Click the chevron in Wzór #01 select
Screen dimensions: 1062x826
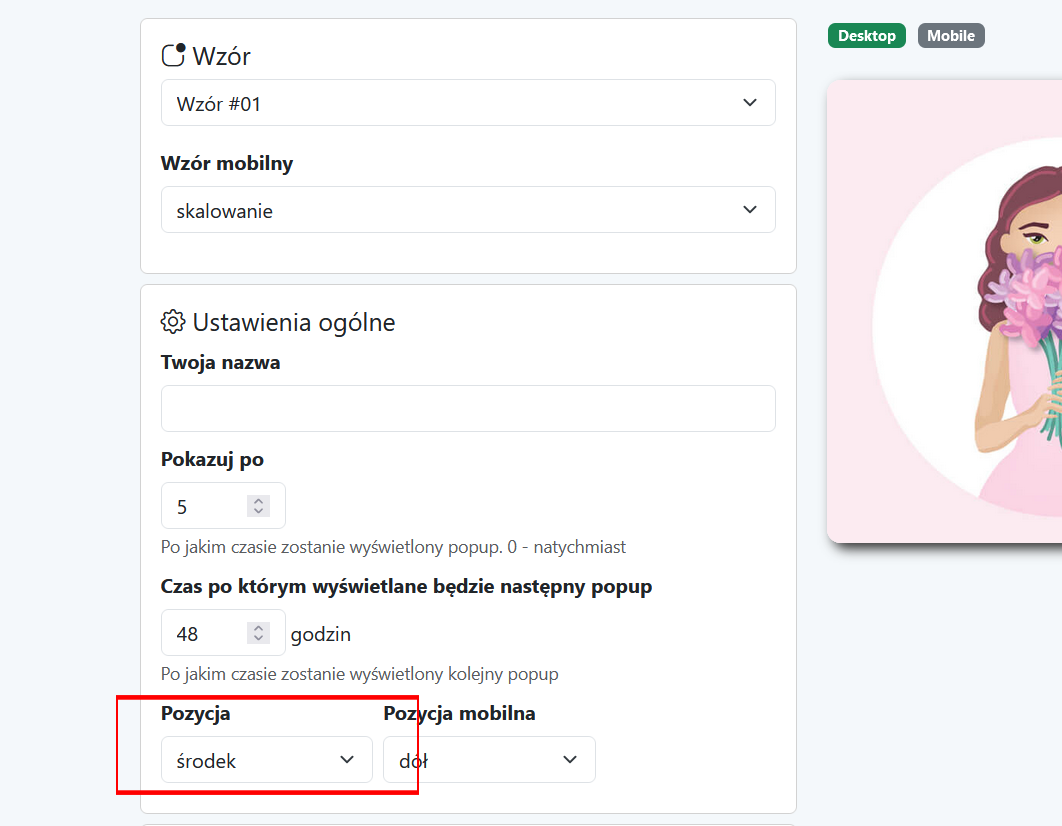click(750, 103)
